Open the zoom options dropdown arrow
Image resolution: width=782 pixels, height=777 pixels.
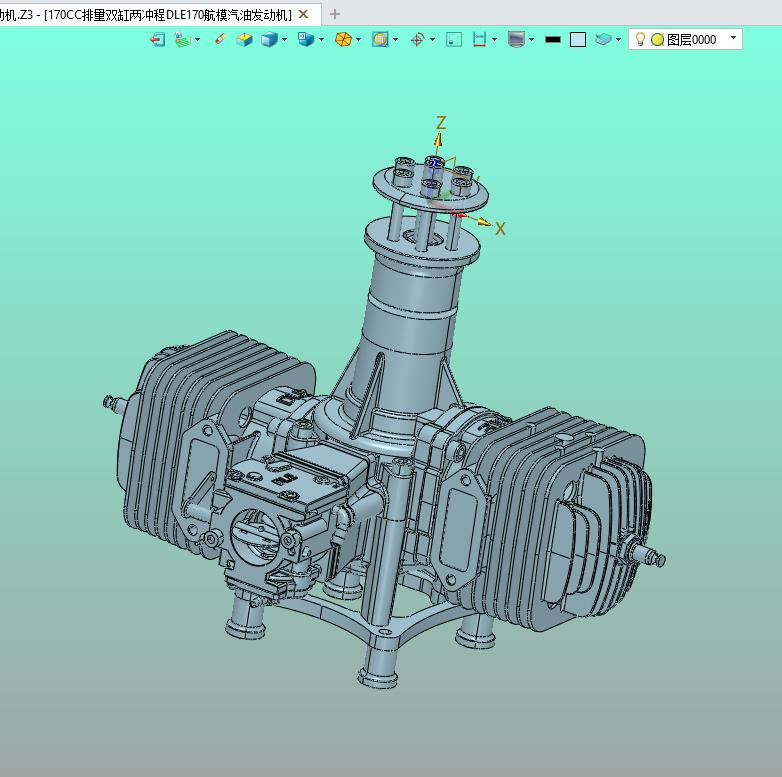pos(395,39)
